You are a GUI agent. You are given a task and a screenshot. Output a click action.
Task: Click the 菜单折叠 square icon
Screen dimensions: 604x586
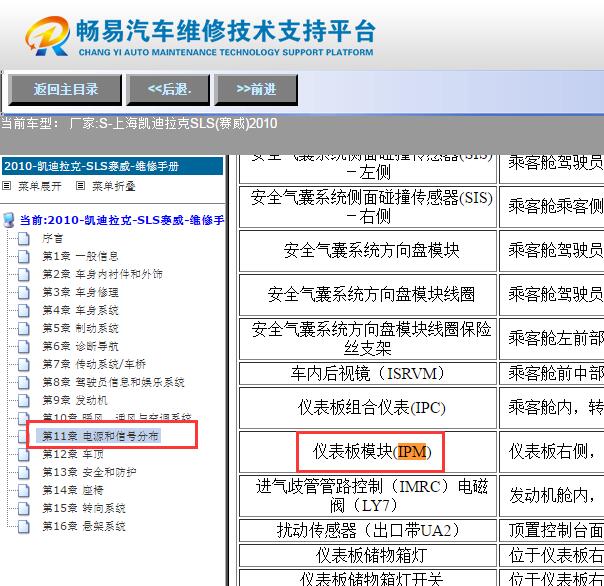pos(80,186)
